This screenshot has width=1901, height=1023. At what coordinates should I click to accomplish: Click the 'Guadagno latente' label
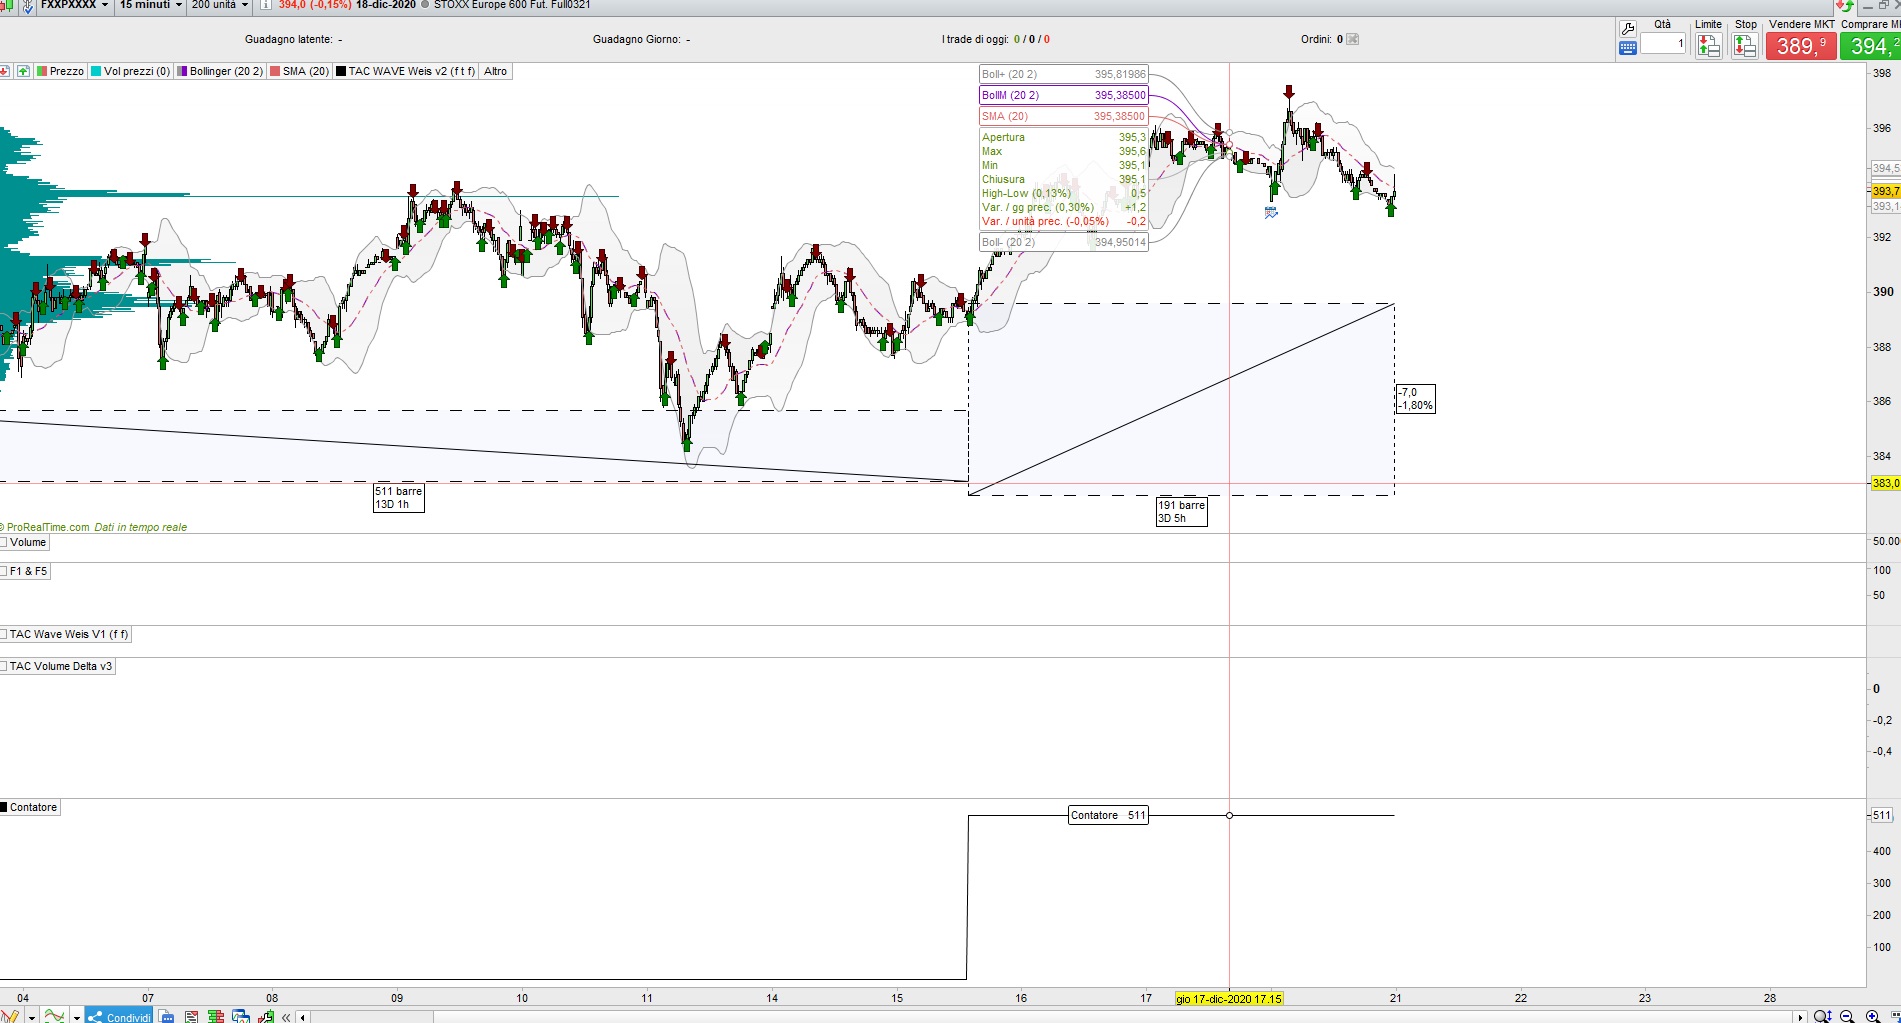tap(289, 39)
